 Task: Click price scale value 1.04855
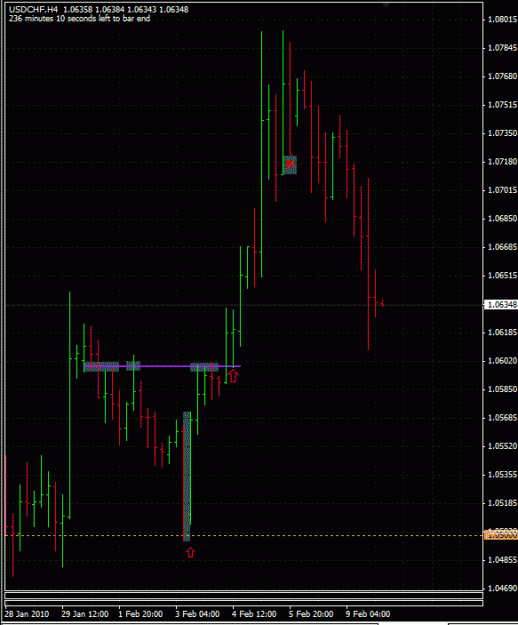point(502,560)
